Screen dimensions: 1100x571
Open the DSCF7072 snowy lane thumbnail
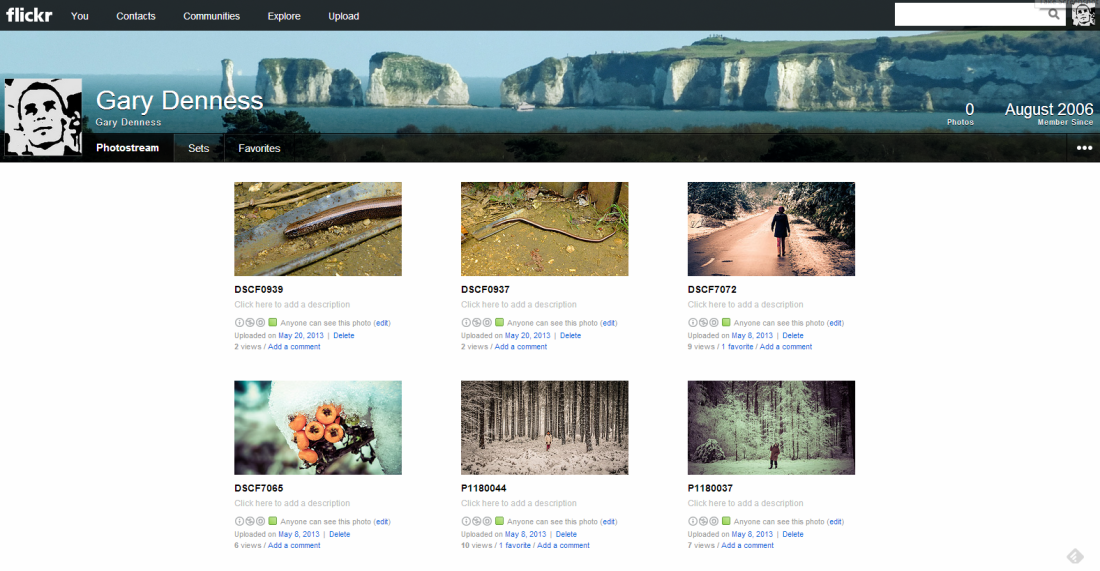point(771,229)
